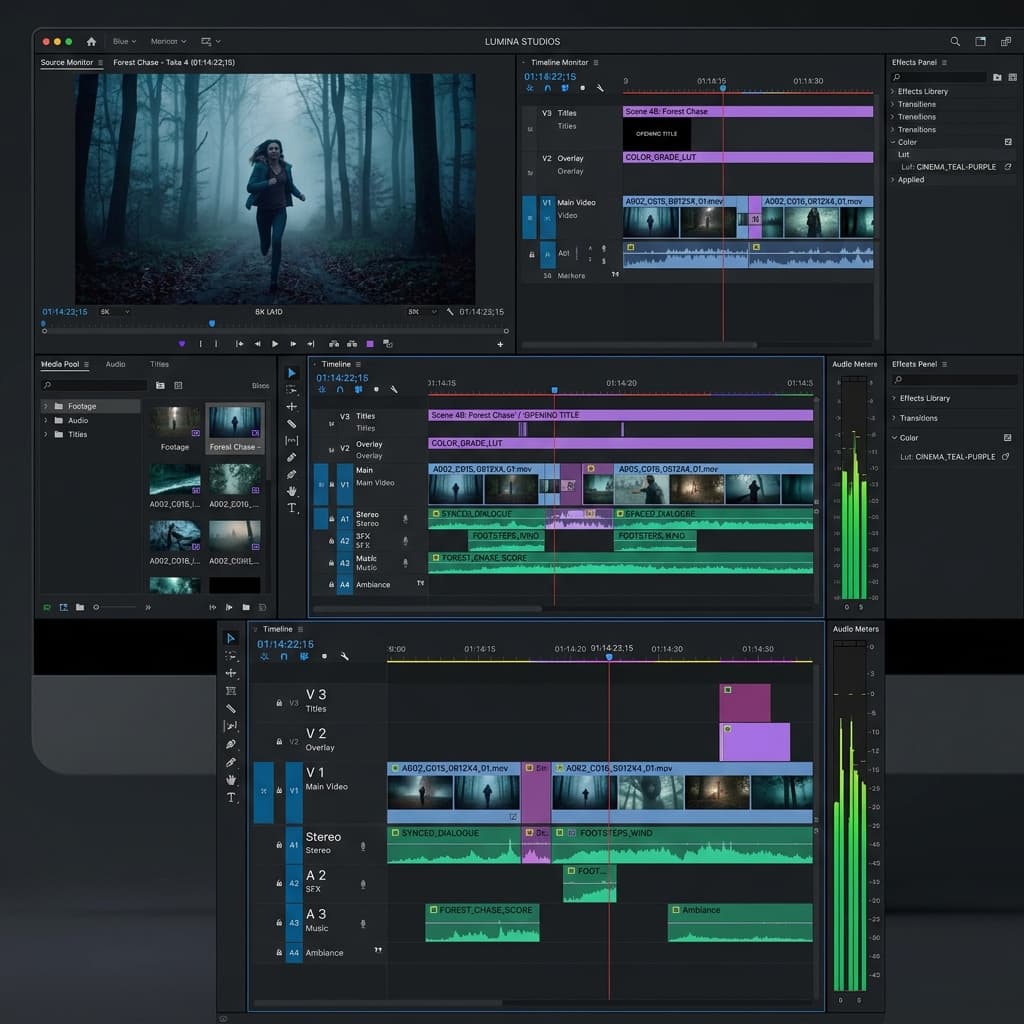
Task: Jump to the out point in Source Monitor
Action: (x=311, y=344)
